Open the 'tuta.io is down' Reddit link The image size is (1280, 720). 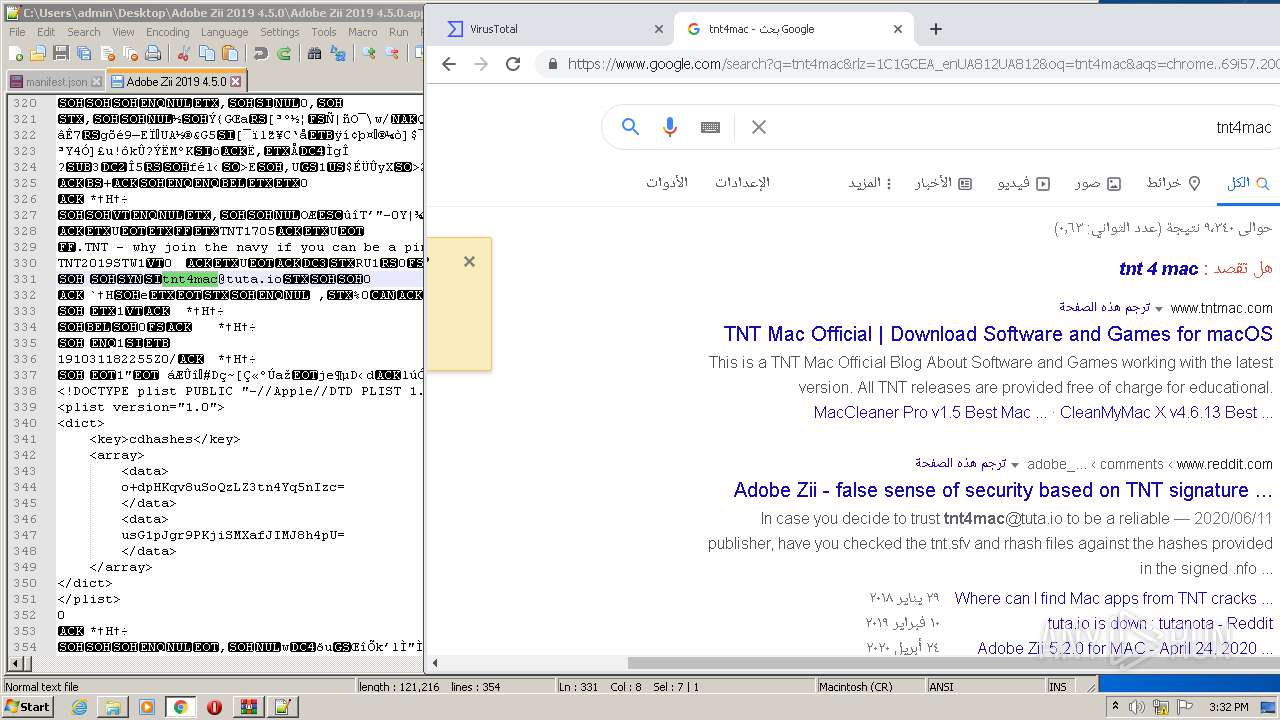click(x=1160, y=623)
